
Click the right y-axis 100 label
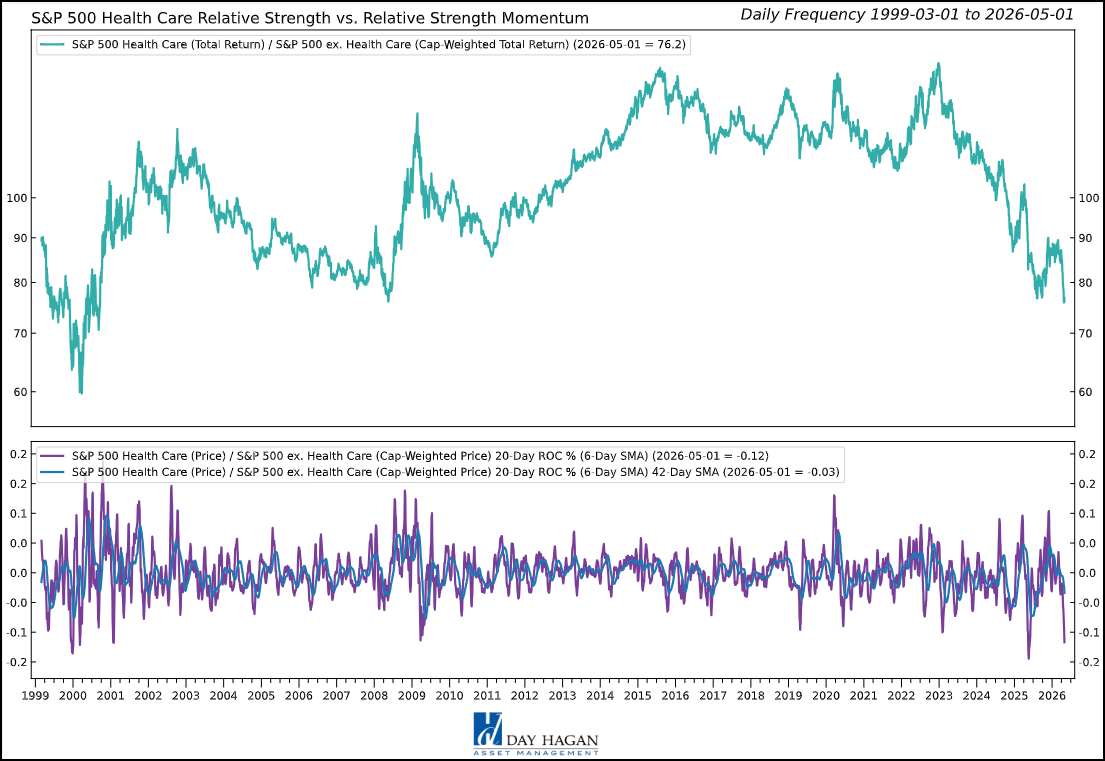[1089, 198]
